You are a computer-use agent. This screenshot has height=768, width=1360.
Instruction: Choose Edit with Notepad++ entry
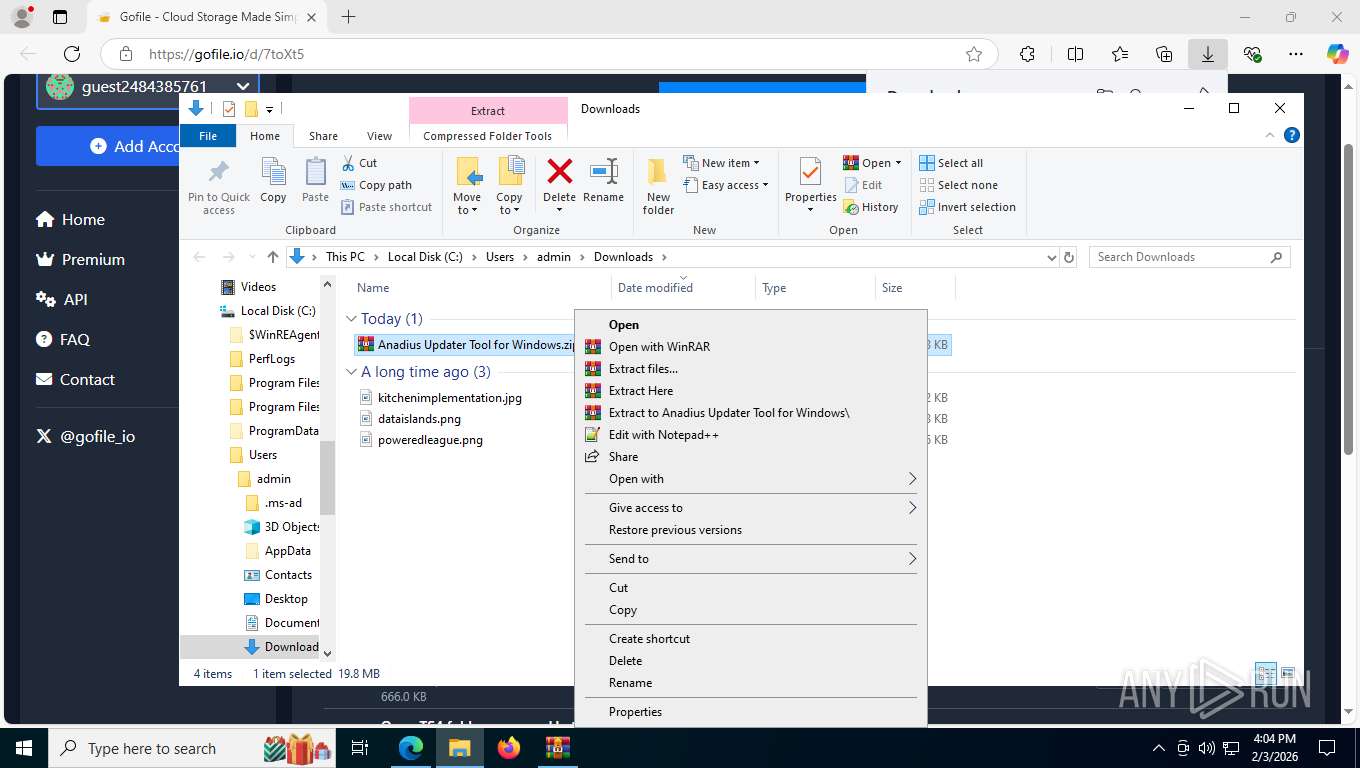751,435
